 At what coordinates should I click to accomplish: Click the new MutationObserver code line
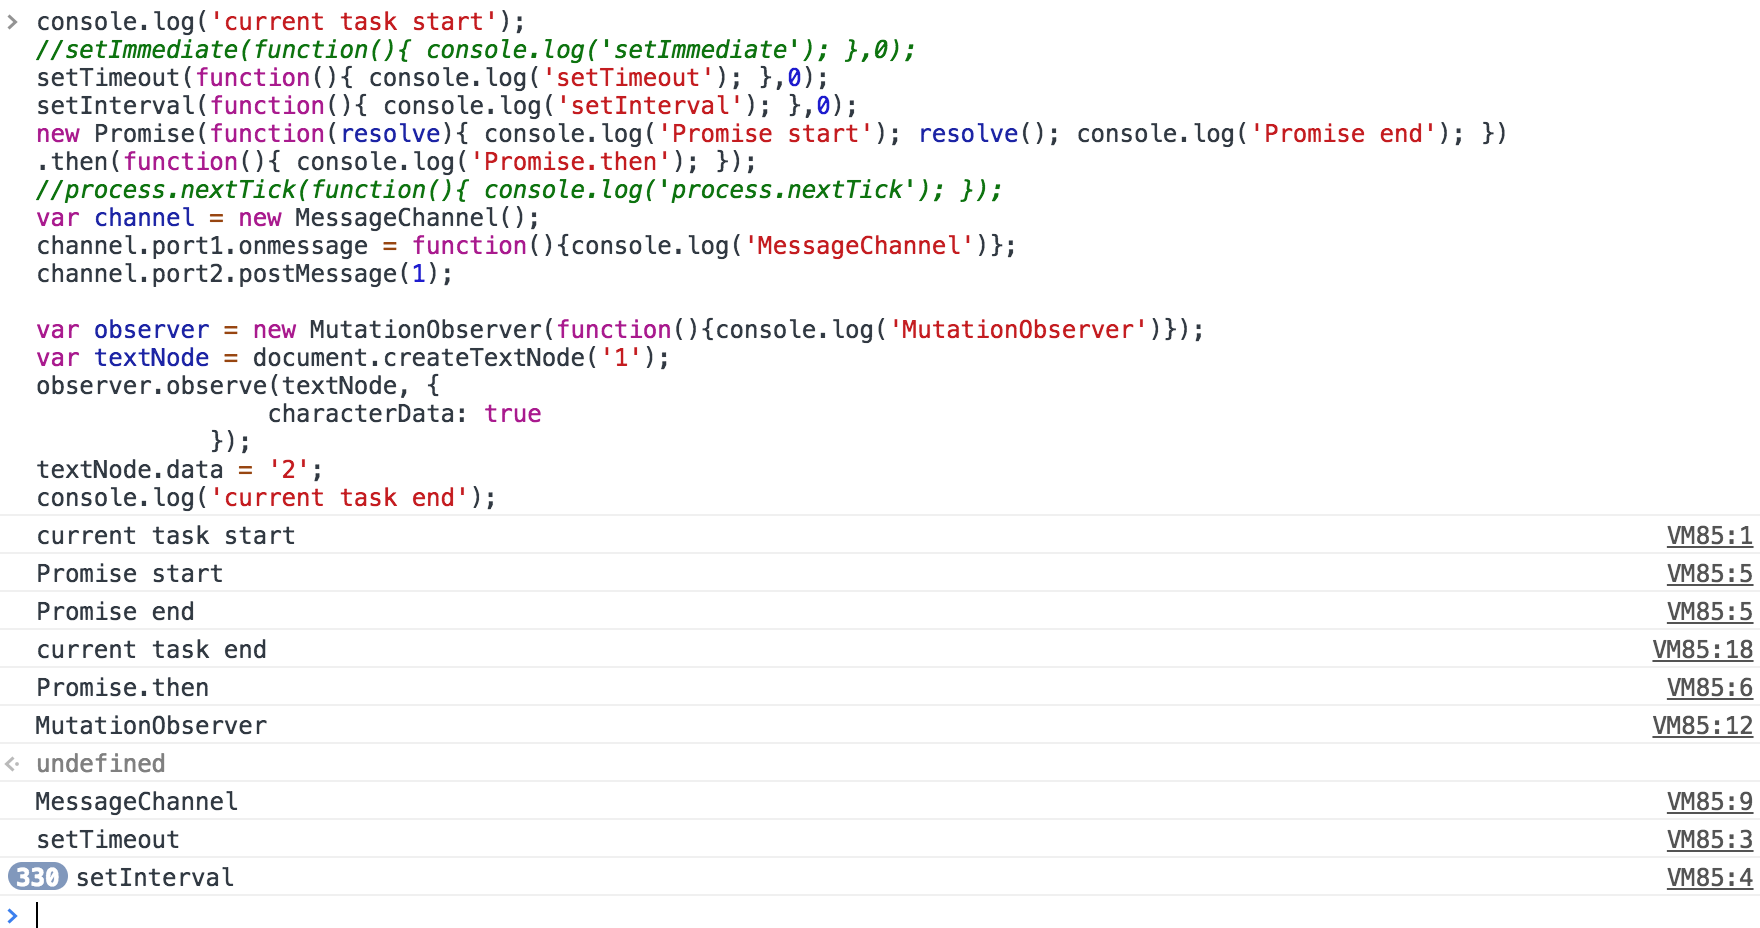tap(620, 330)
